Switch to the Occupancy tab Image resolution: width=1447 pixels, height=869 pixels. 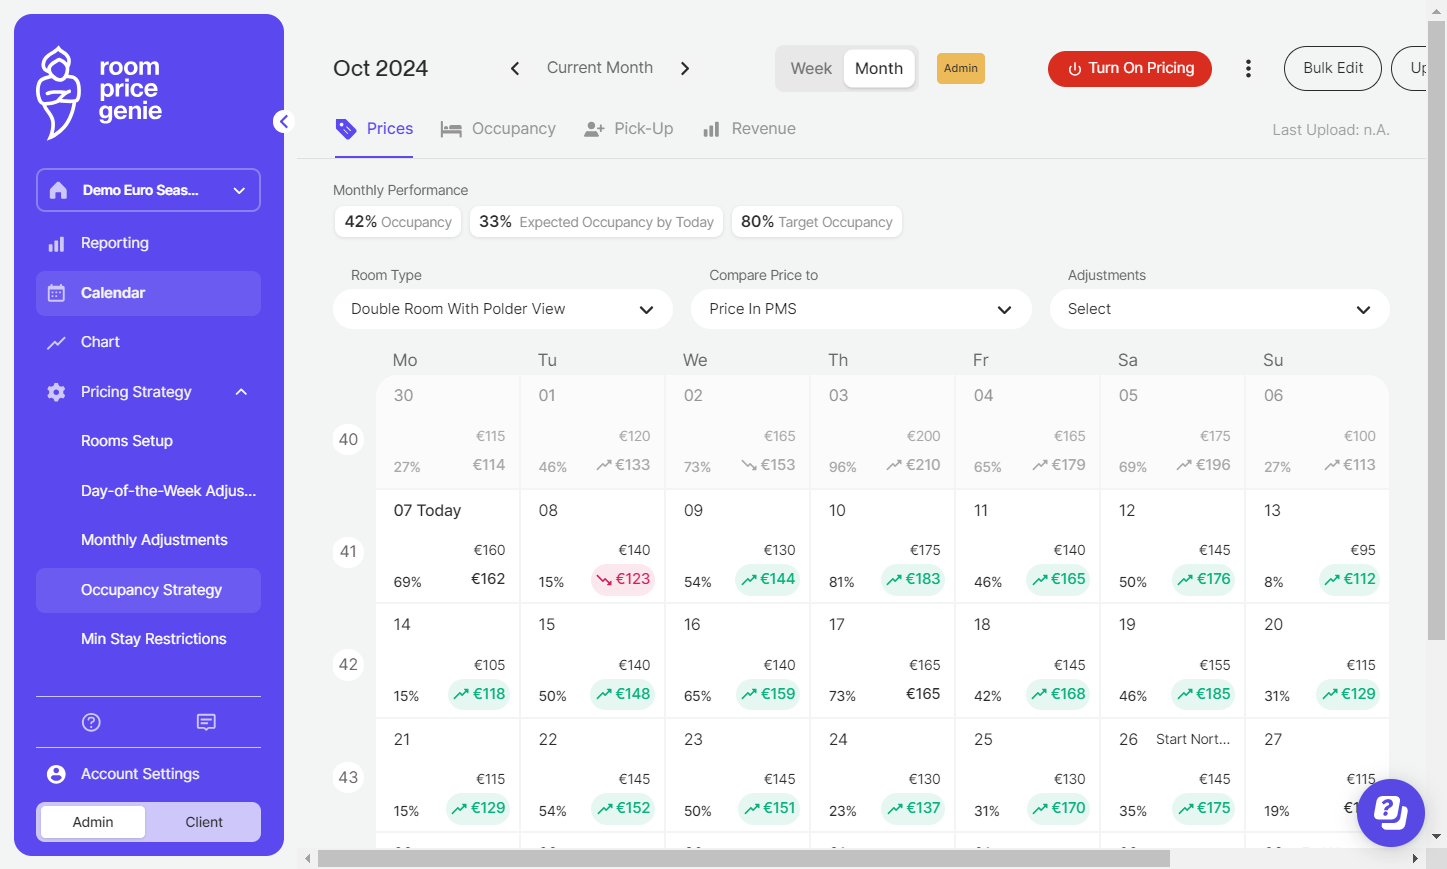coord(498,129)
